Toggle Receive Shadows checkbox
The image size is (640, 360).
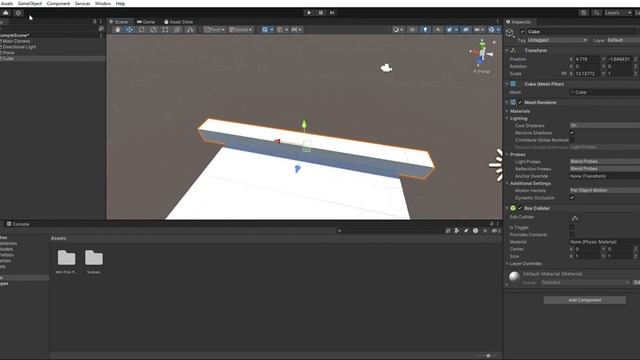(572, 133)
